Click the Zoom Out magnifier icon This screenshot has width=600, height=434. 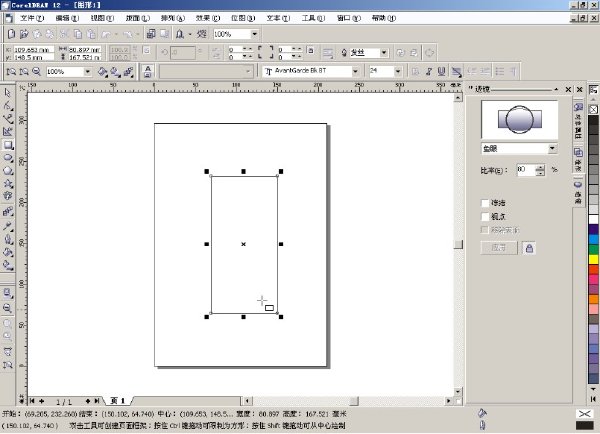37,71
